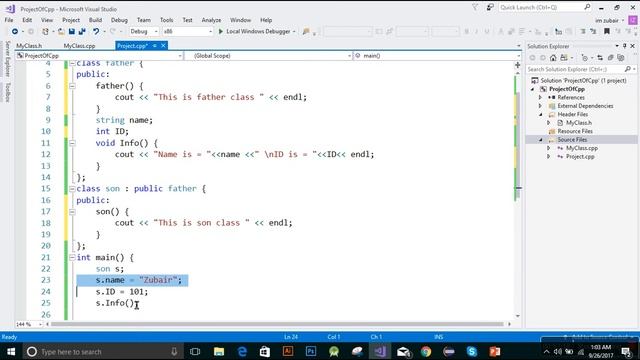This screenshot has width=640, height=360.
Task: Click the Navigate Backward toolbar icon
Action: click(x=15, y=31)
